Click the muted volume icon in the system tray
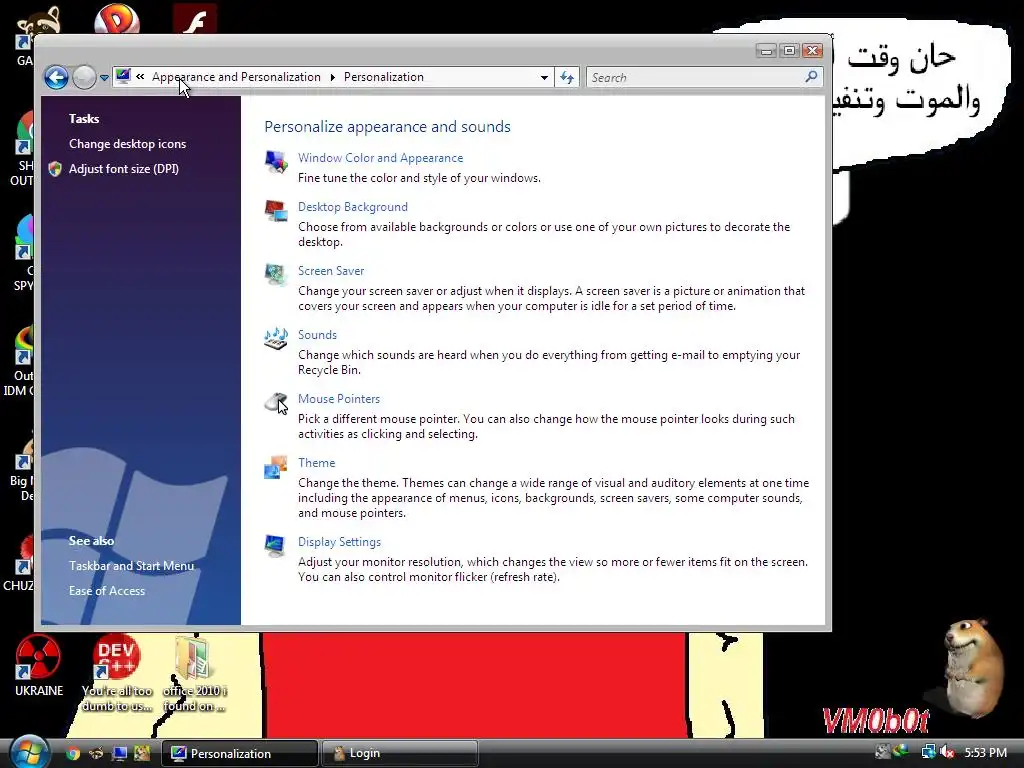The height and width of the screenshot is (768, 1024). click(x=948, y=752)
